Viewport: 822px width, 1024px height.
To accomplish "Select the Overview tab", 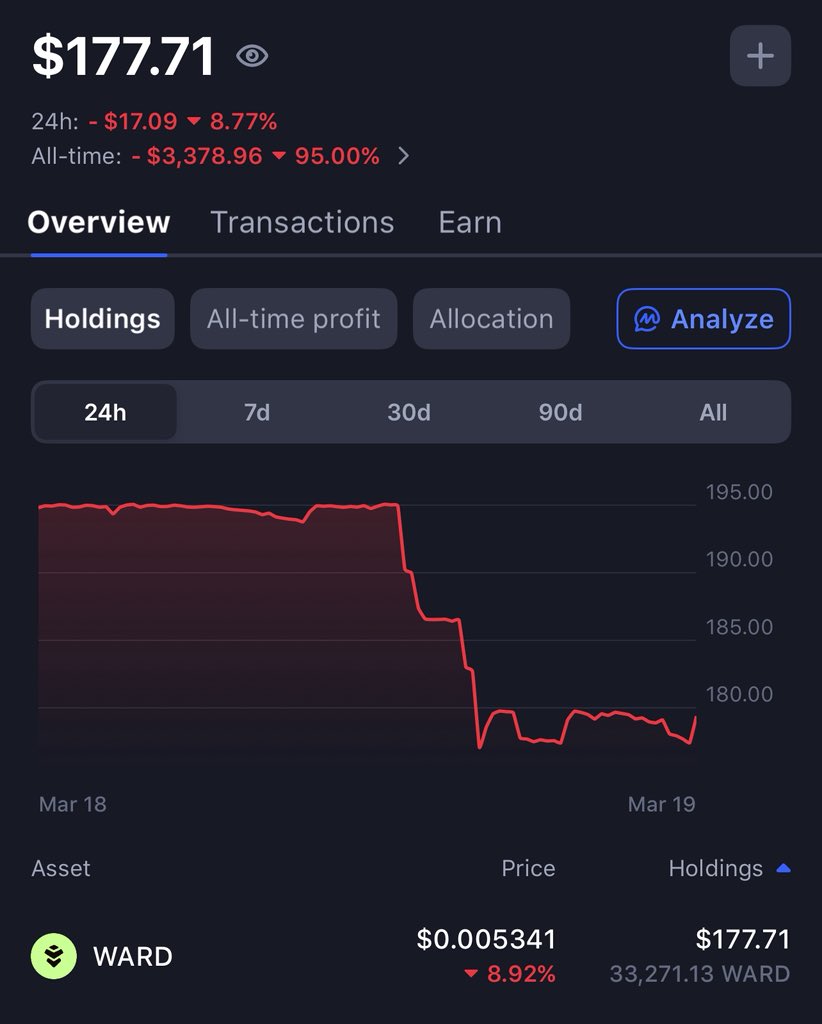I will pos(99,222).
